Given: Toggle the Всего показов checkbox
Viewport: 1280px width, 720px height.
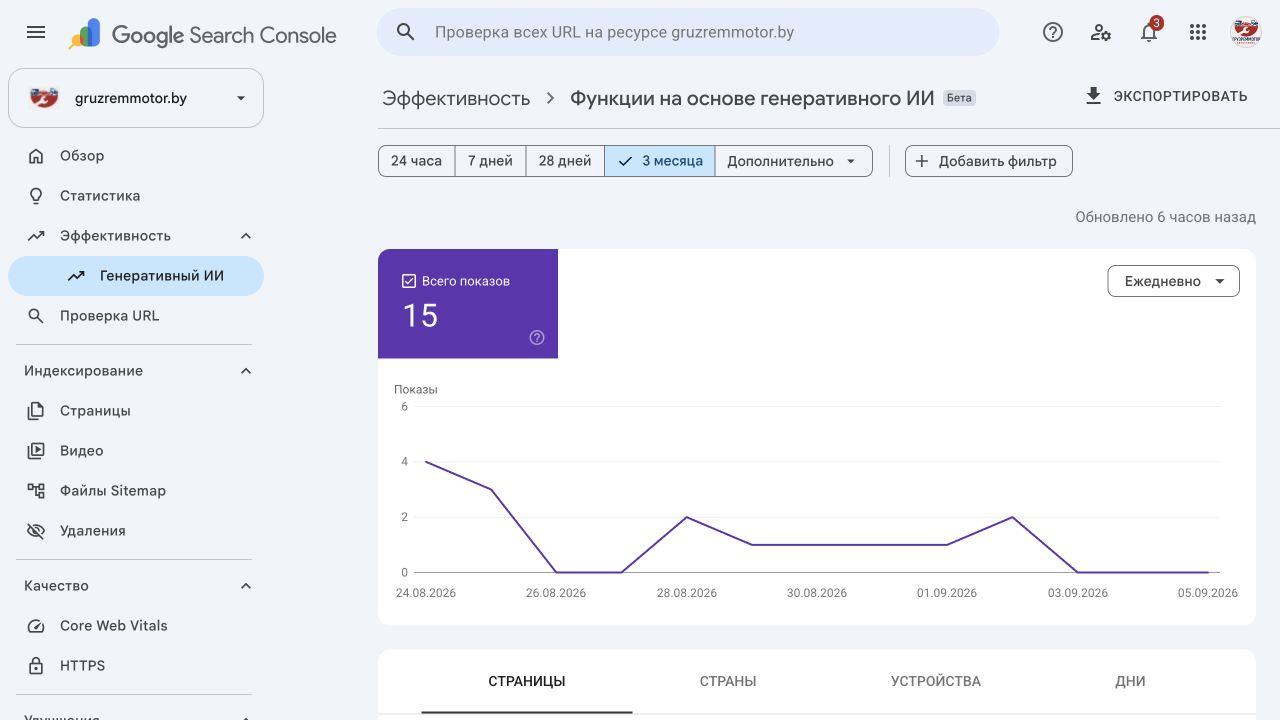Looking at the screenshot, I should pyautogui.click(x=408, y=281).
